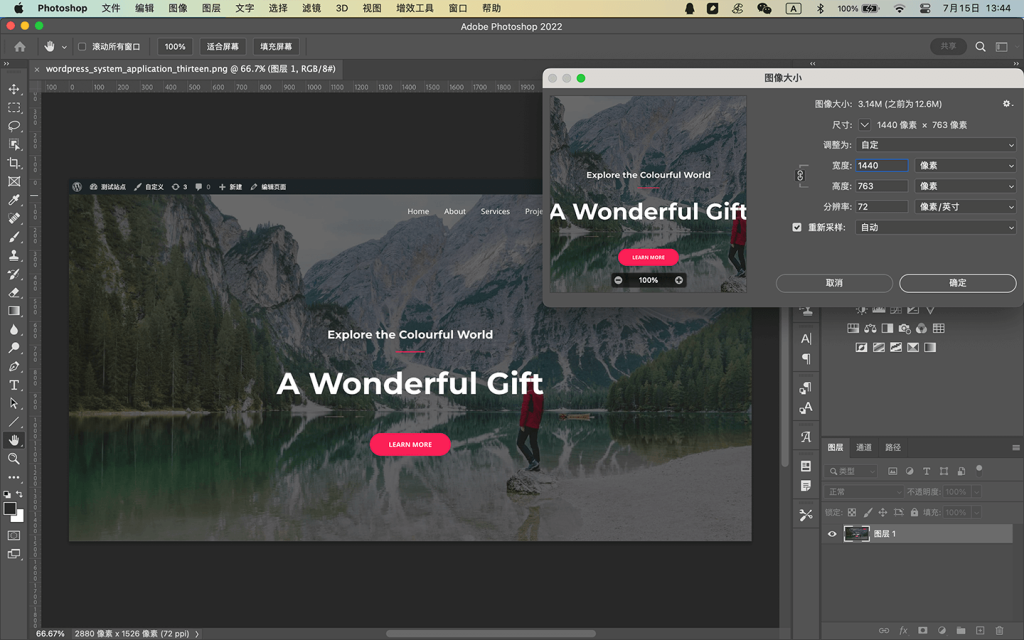Open the 图像 menu

coord(178,8)
